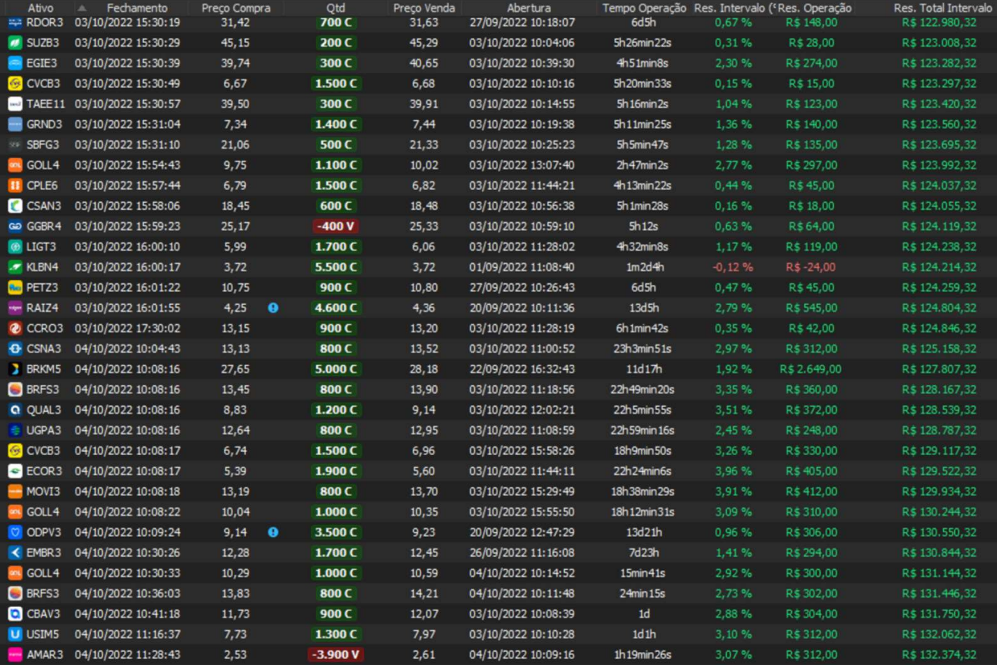Click the CPLE6 orange logo icon
997x665 pixels.
coord(15,185)
